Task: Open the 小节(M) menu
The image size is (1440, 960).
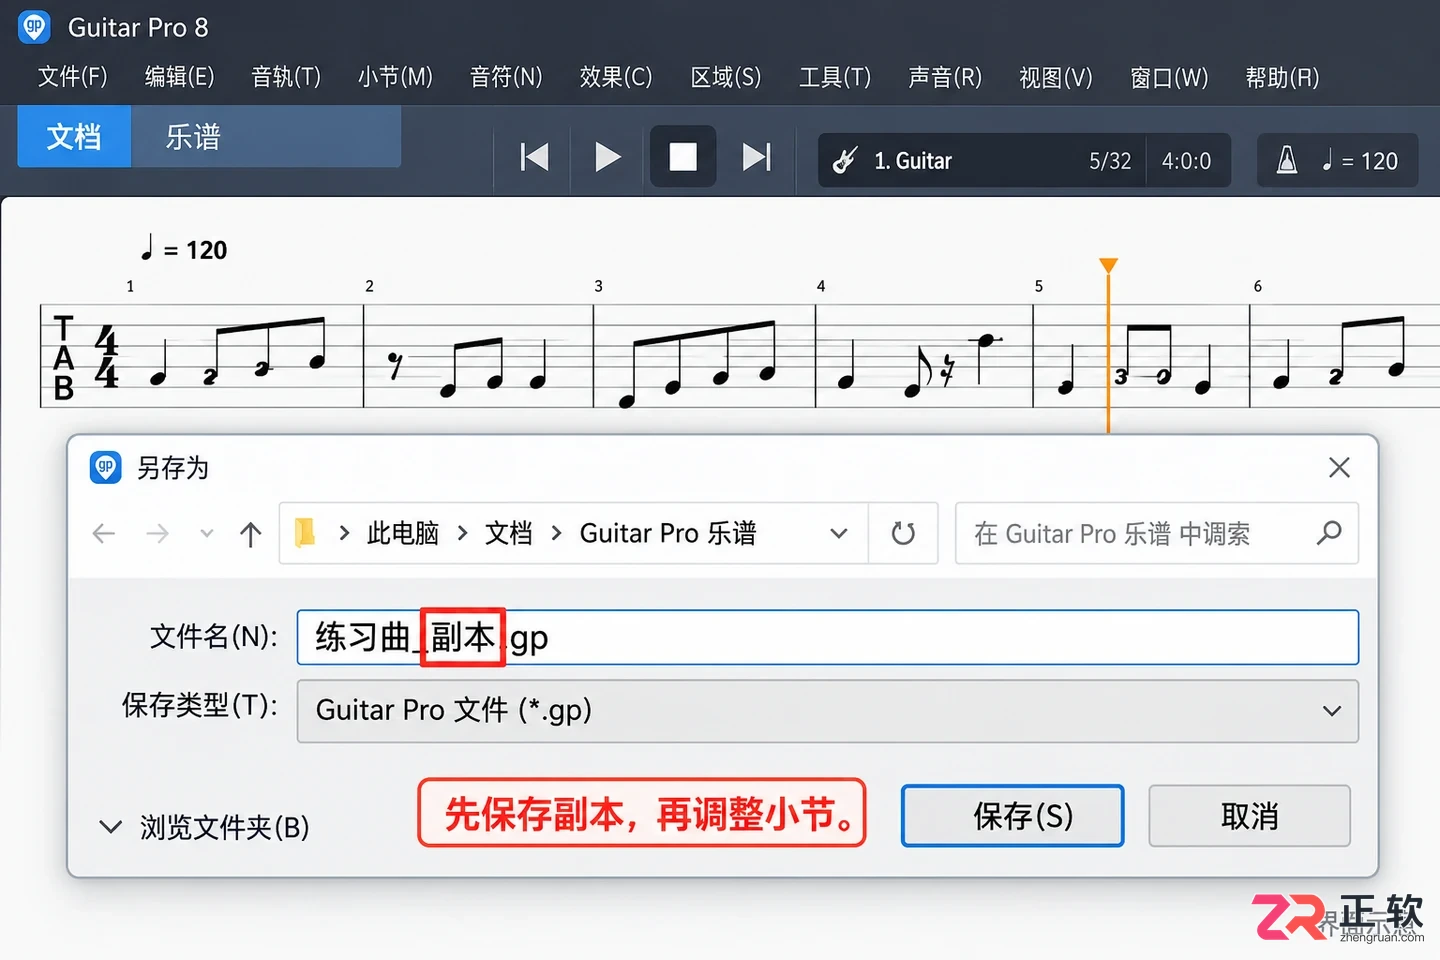Action: pos(396,77)
